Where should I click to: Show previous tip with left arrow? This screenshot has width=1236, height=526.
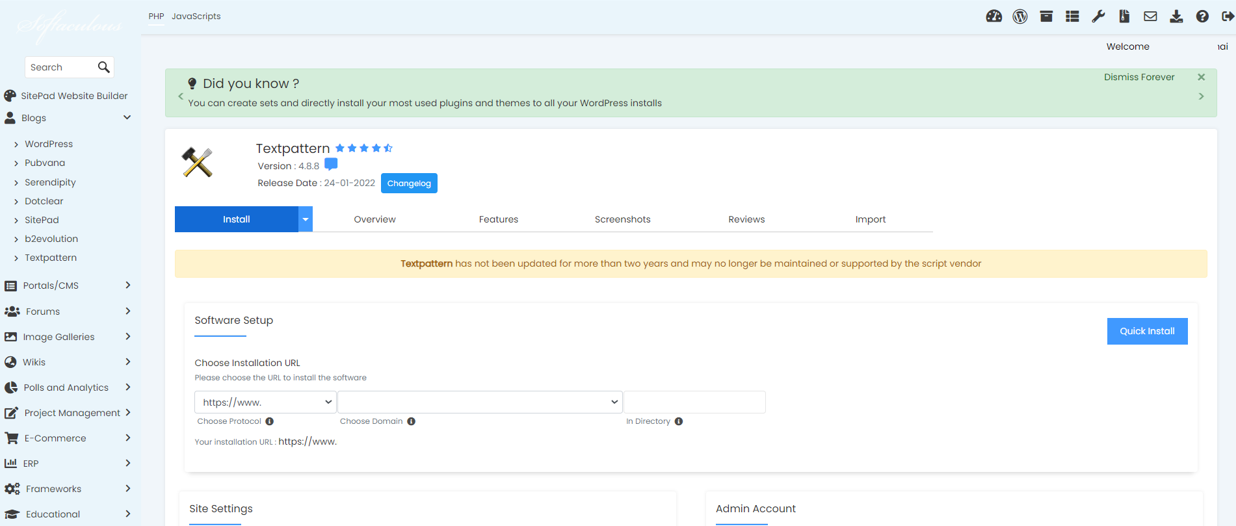(x=181, y=97)
